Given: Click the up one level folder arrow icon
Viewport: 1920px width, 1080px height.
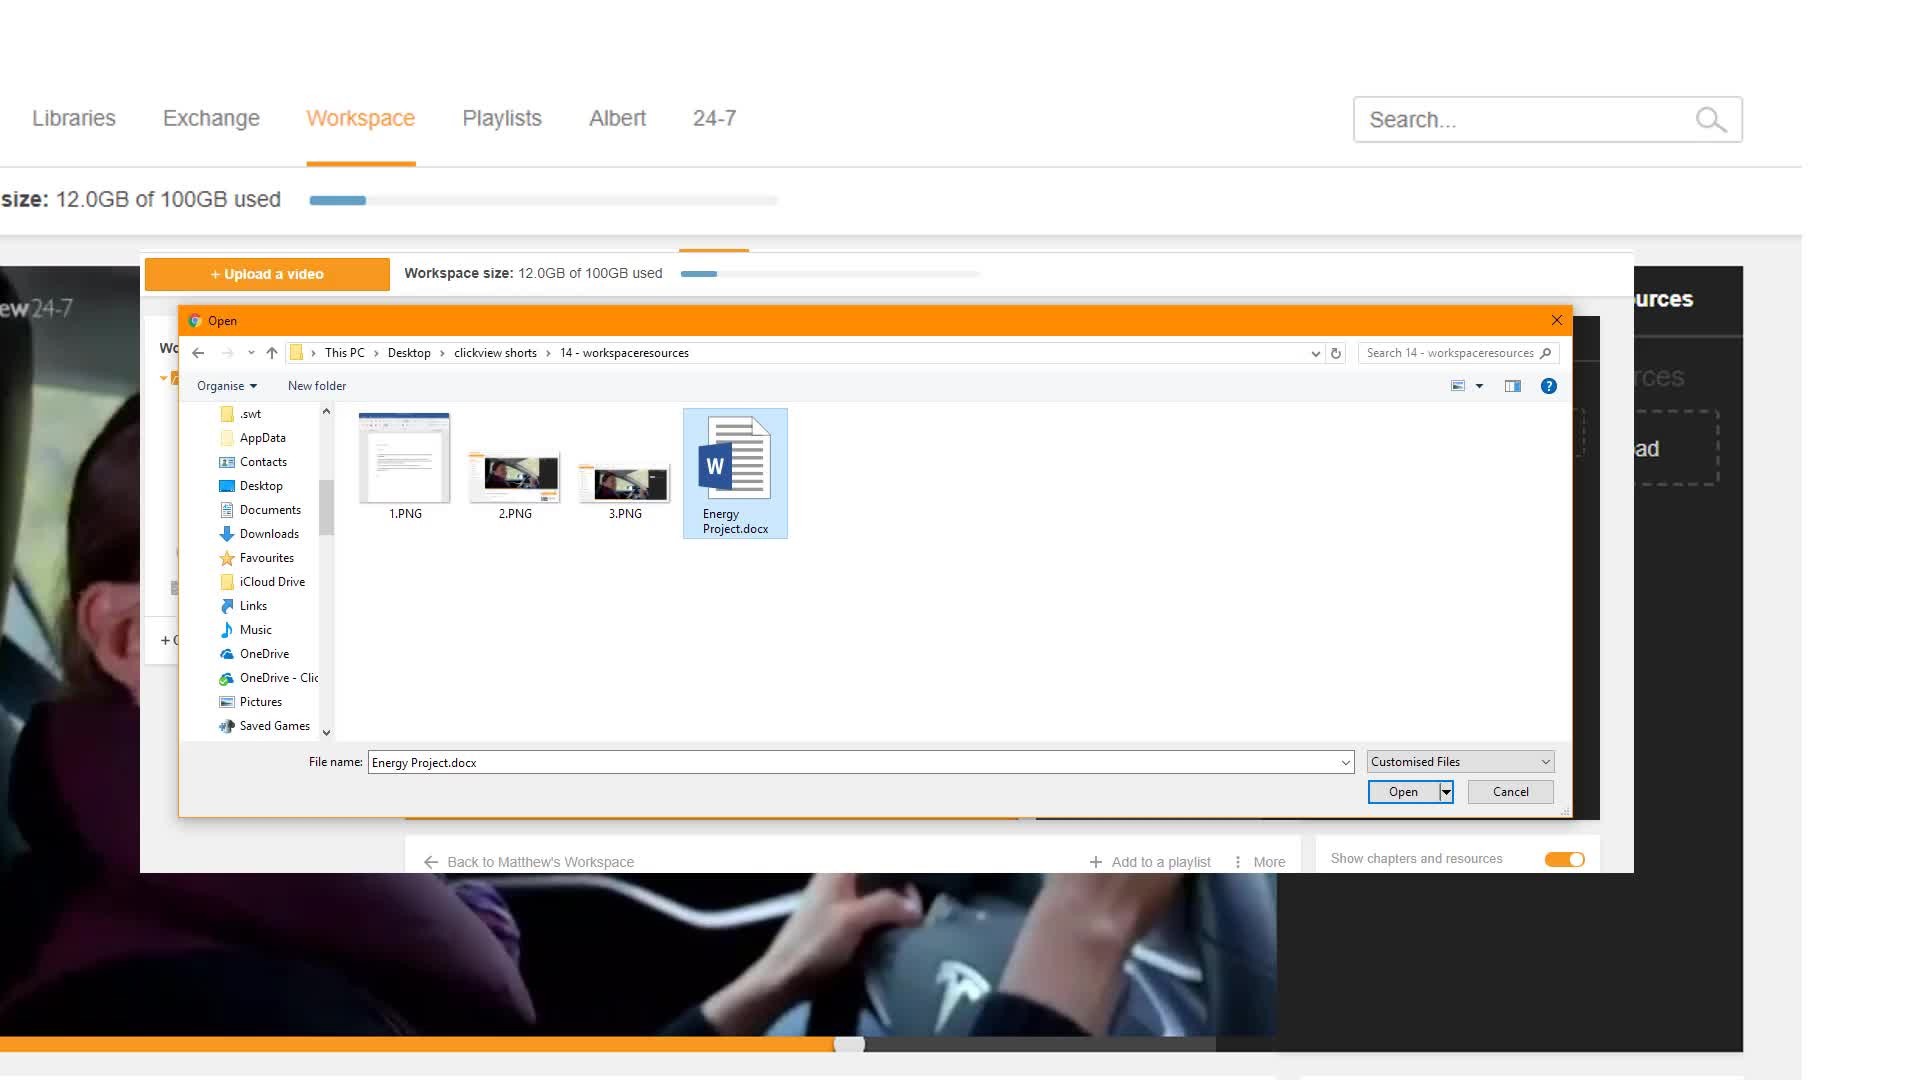Looking at the screenshot, I should [x=271, y=352].
